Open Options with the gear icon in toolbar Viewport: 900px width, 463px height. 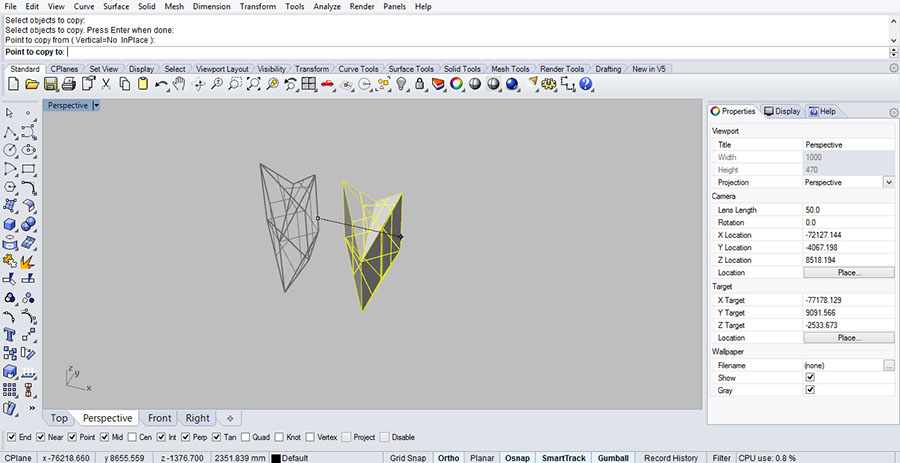pyautogui.click(x=549, y=84)
